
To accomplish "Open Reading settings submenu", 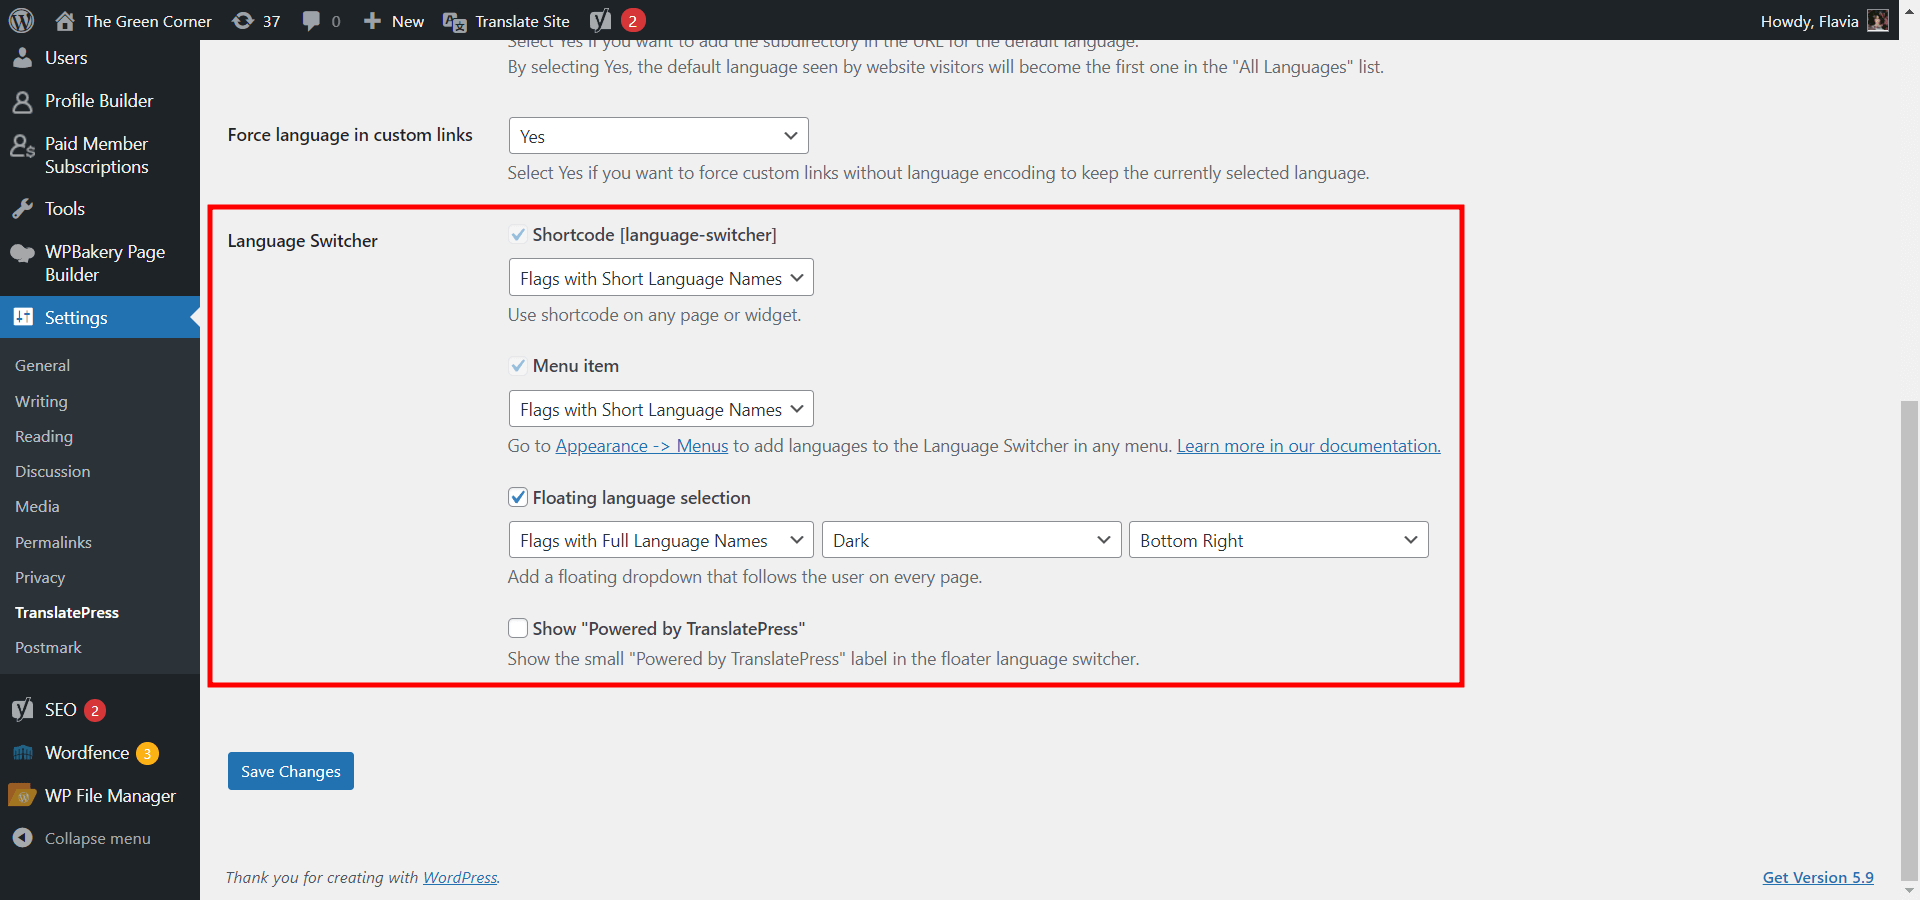I will click(x=44, y=437).
